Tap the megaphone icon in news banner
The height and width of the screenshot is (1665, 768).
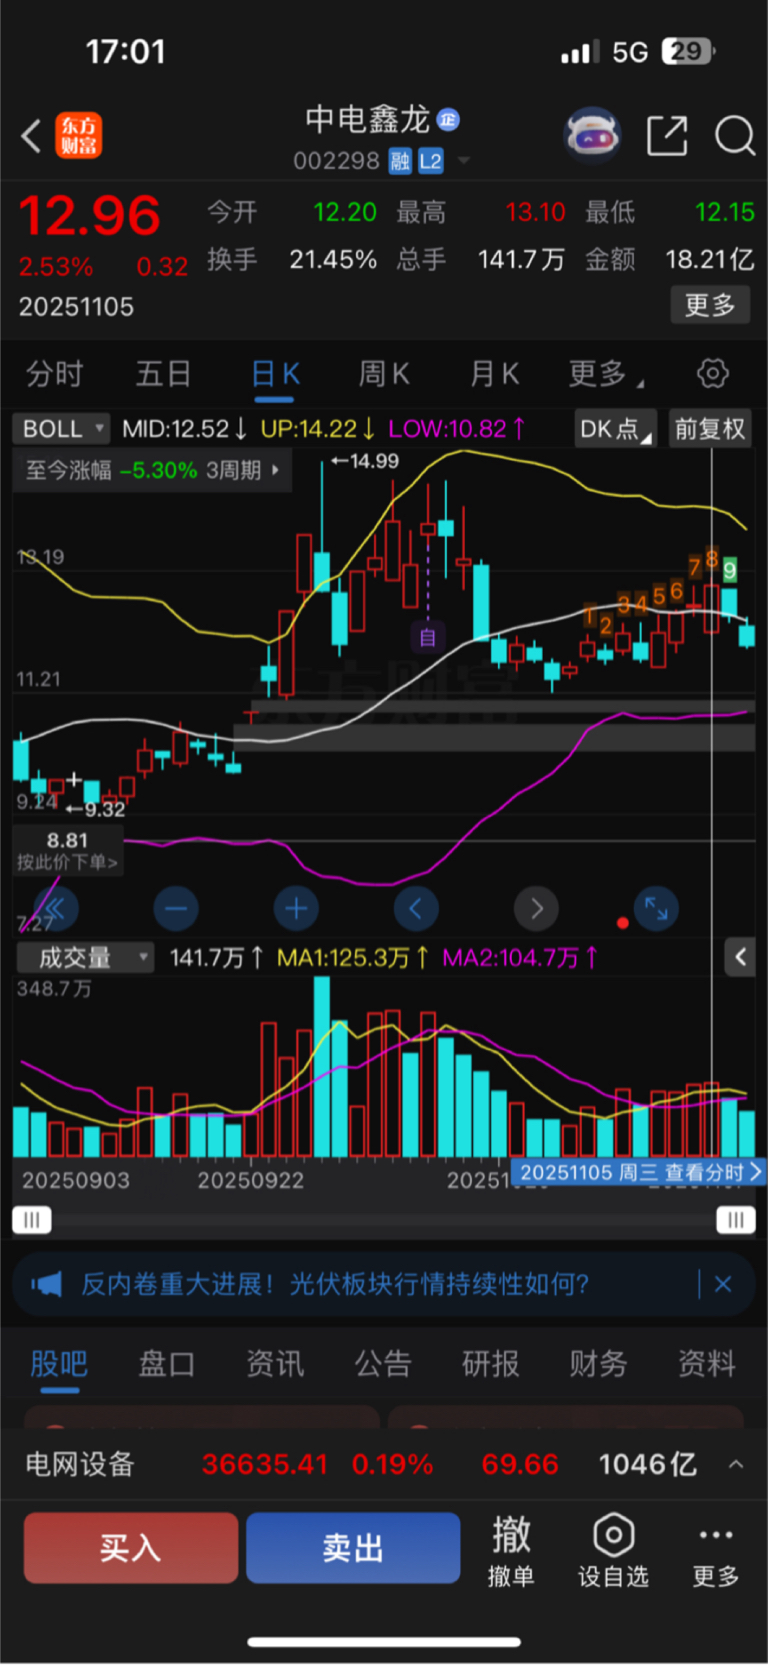46,1284
